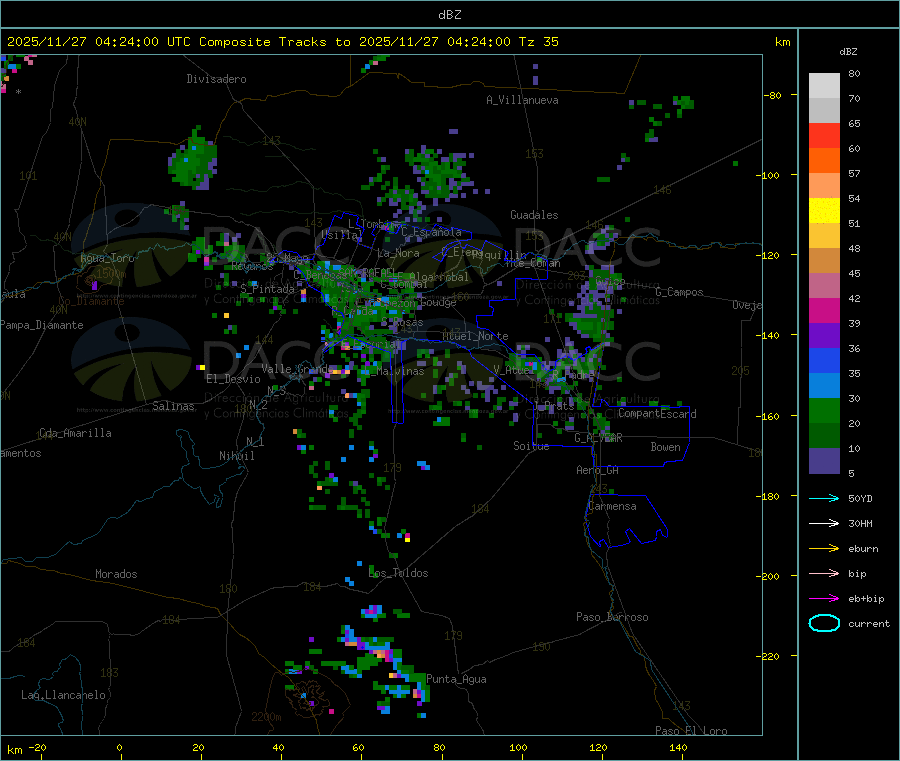900x761 pixels.
Task: Select the gray 65-70 dBZ swatch
Action: click(824, 111)
